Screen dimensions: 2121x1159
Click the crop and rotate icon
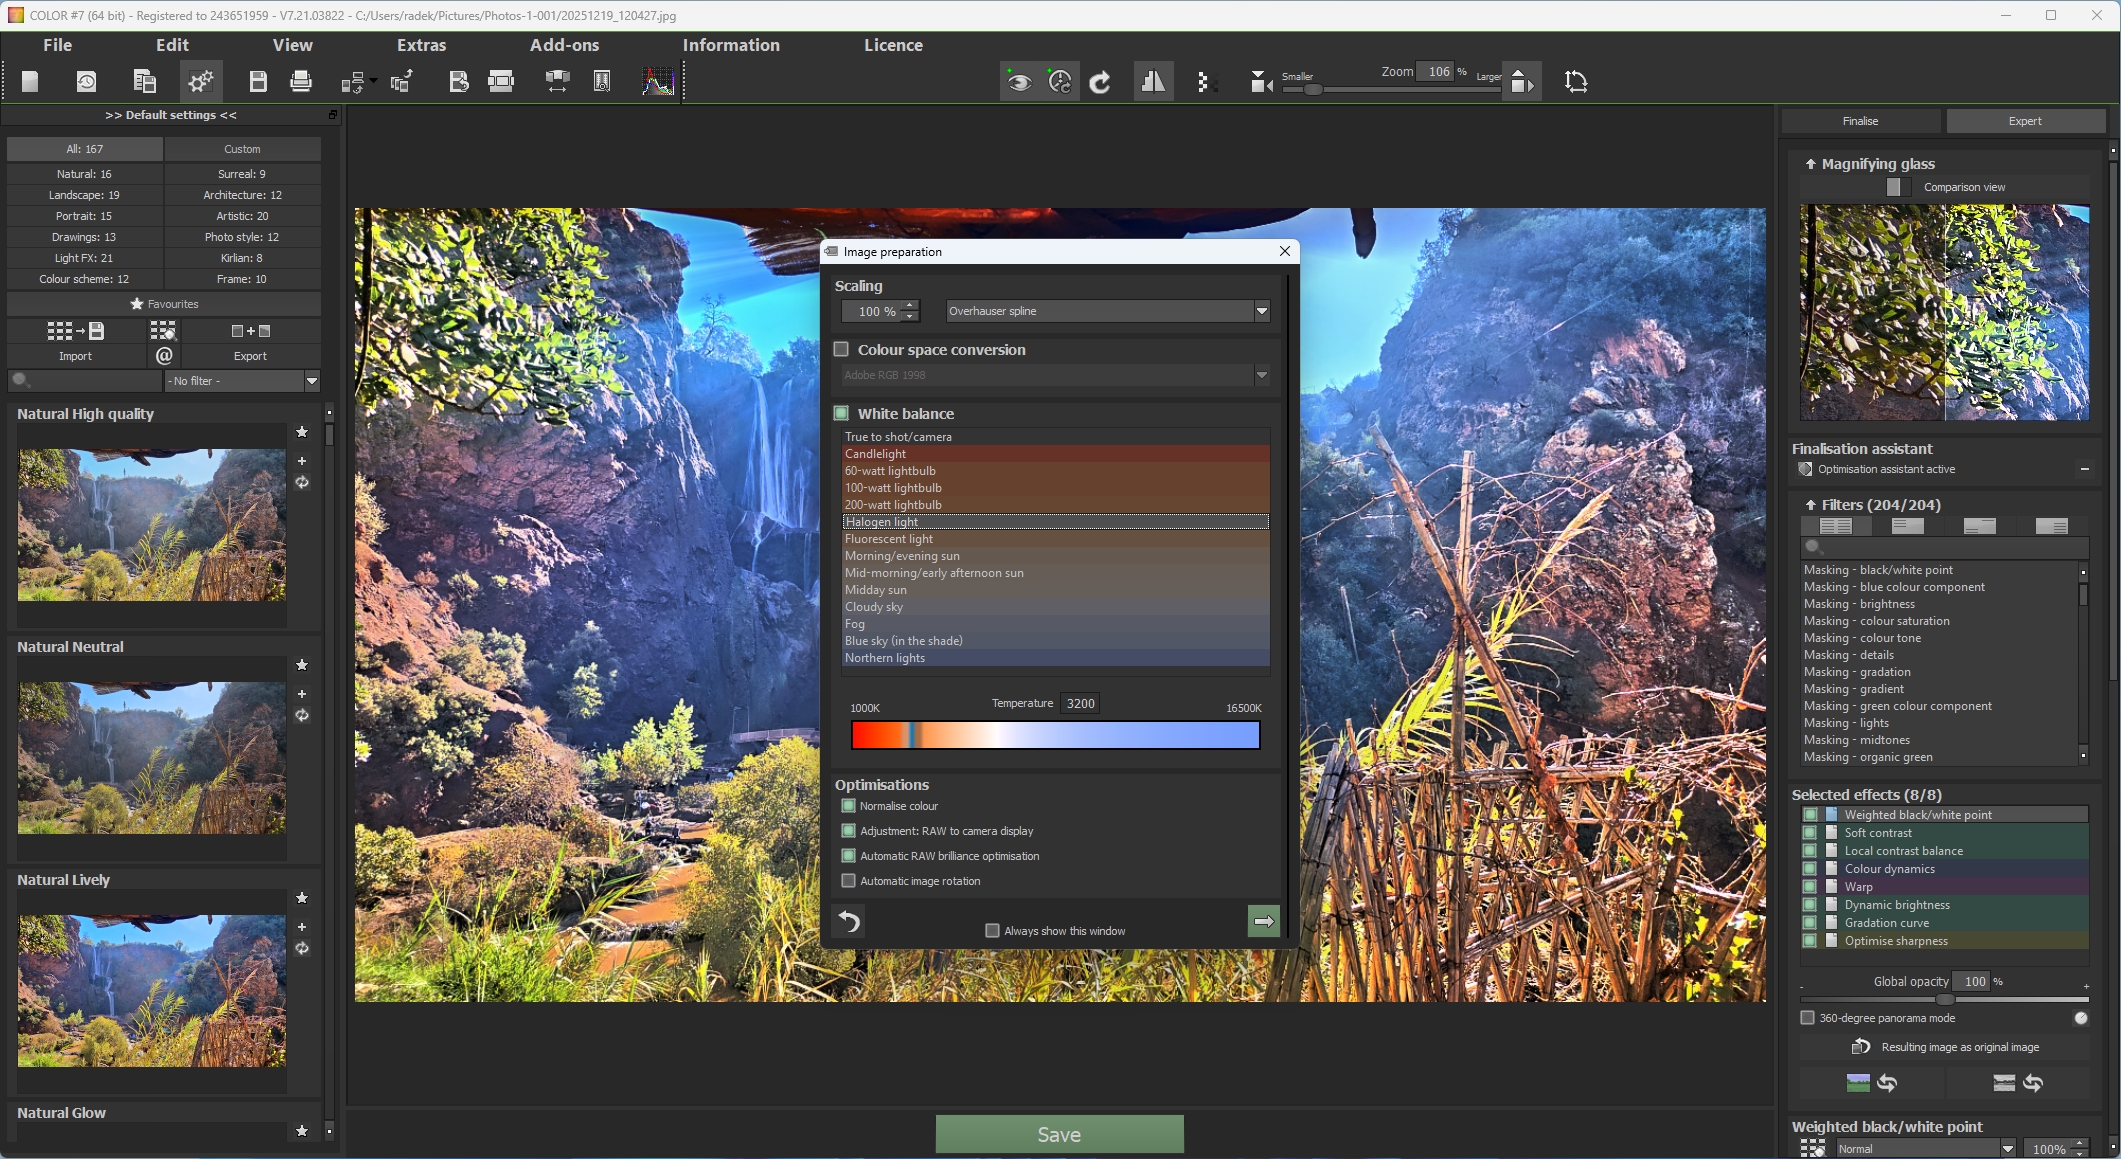pos(1576,82)
